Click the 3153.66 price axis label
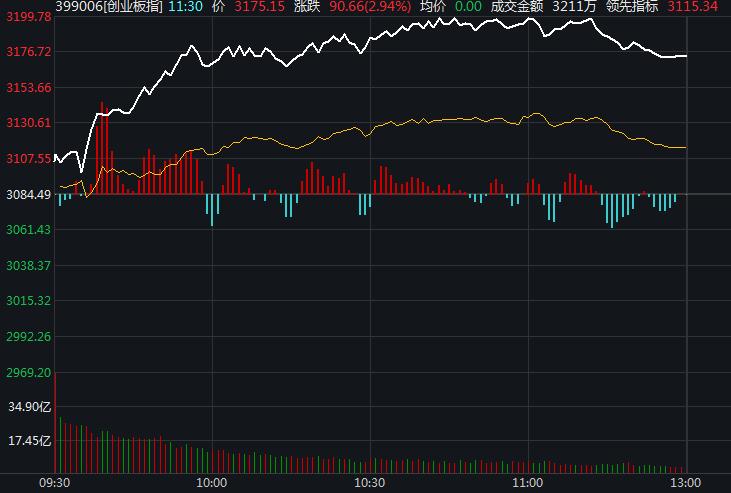This screenshot has height=493, width=731. coord(28,87)
